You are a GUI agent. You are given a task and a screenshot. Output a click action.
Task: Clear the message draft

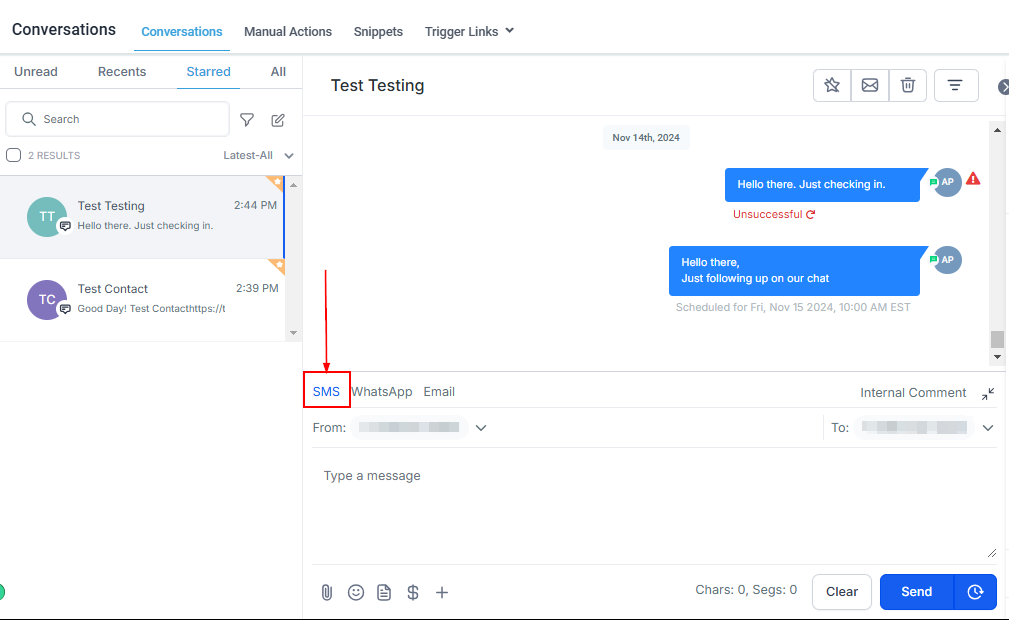842,592
